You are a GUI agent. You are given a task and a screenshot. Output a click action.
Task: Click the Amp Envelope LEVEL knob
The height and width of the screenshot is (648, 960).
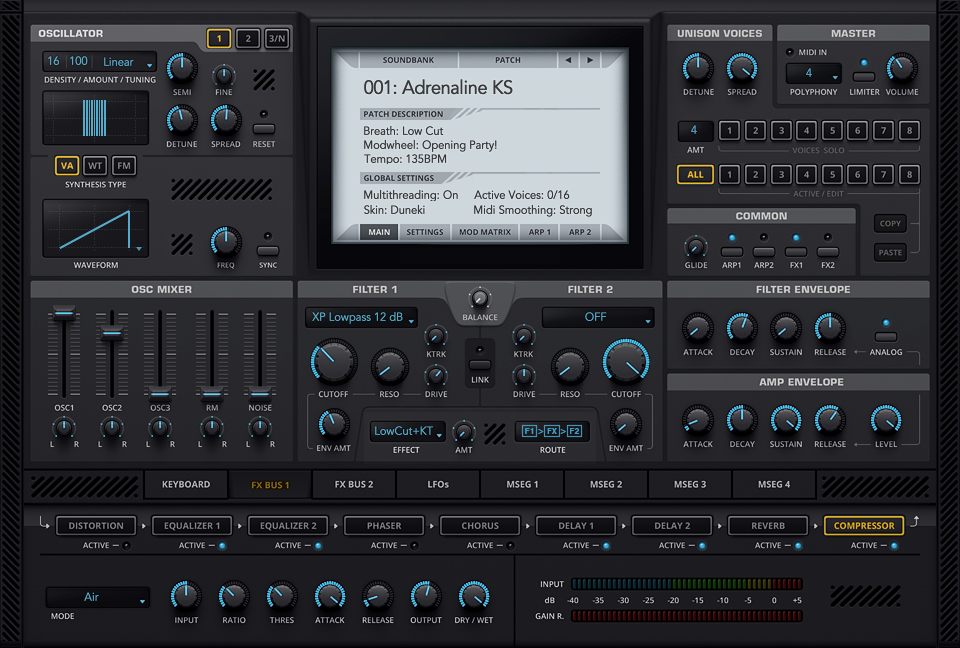(x=885, y=421)
